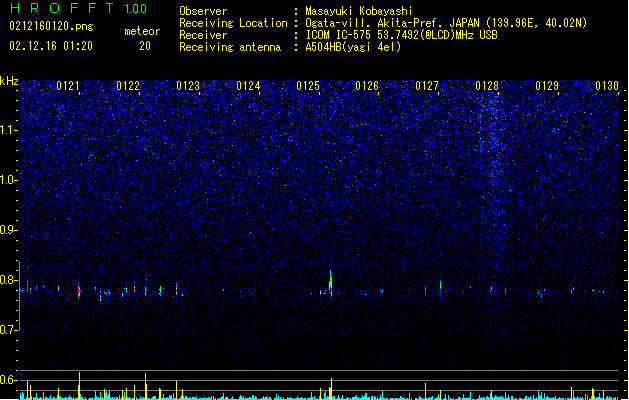
Task: Click the kHz axis unit label
Action: (9, 81)
